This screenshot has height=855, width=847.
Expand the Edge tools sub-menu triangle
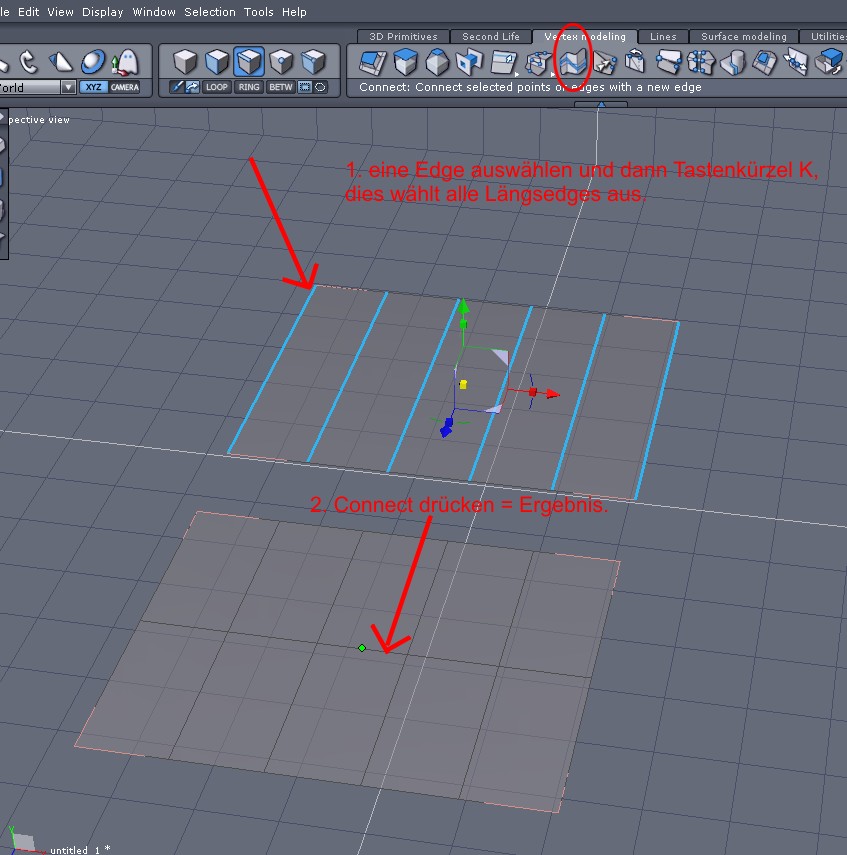pos(552,74)
